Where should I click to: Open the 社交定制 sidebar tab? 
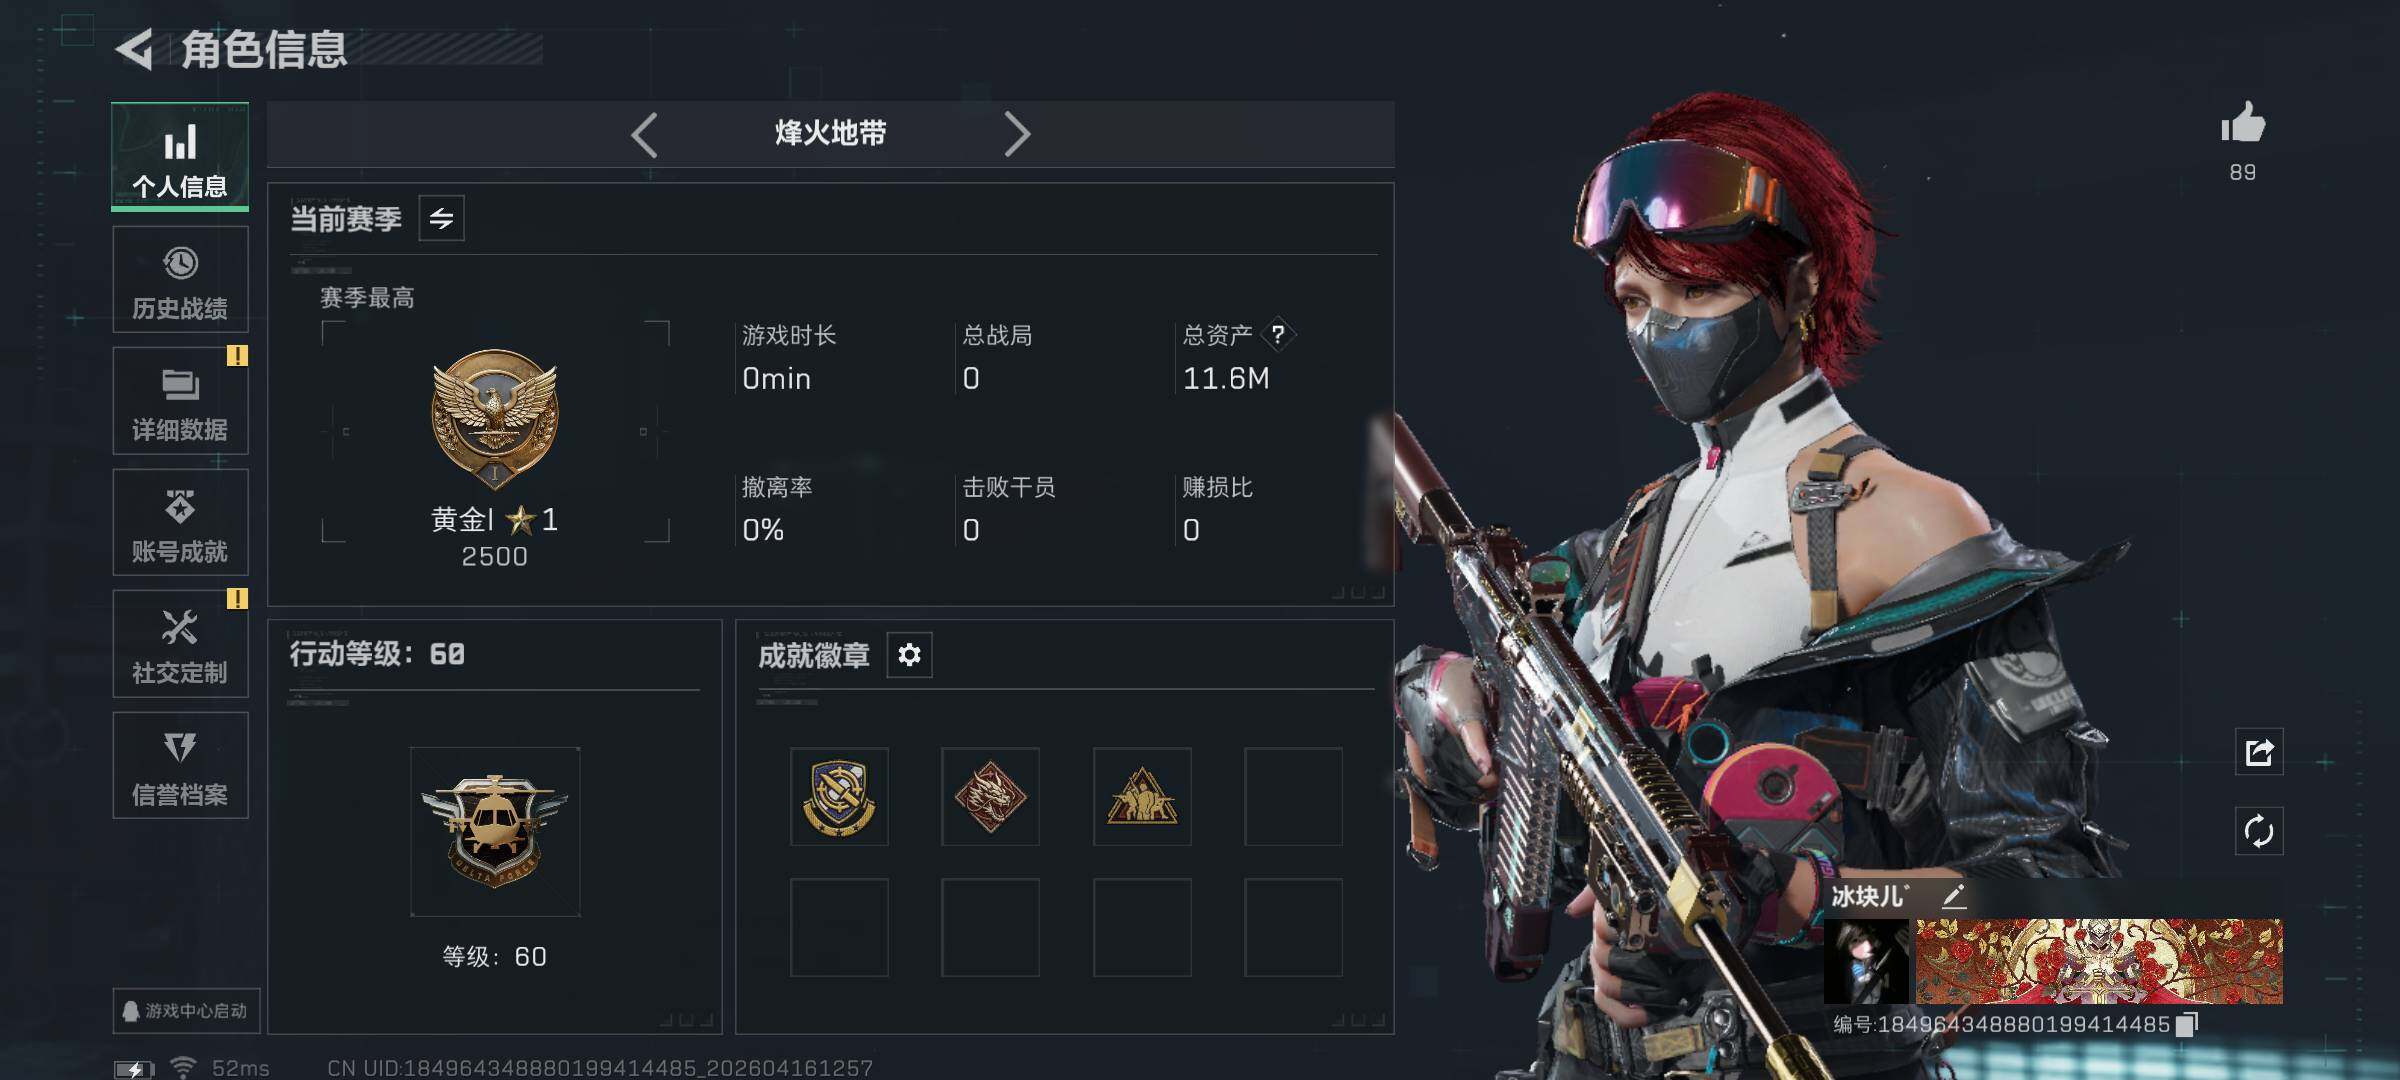pyautogui.click(x=180, y=644)
